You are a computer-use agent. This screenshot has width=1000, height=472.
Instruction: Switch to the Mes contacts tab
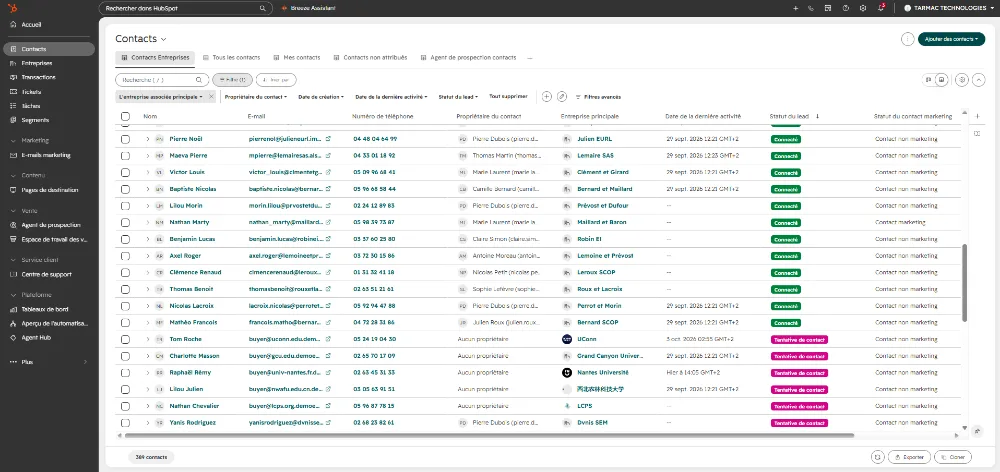297,57
